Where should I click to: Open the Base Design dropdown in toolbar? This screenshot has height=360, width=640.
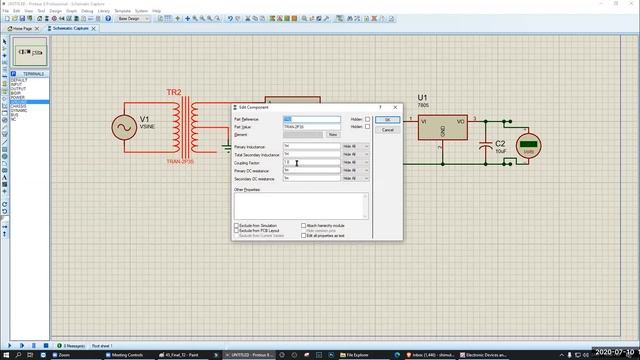click(133, 19)
